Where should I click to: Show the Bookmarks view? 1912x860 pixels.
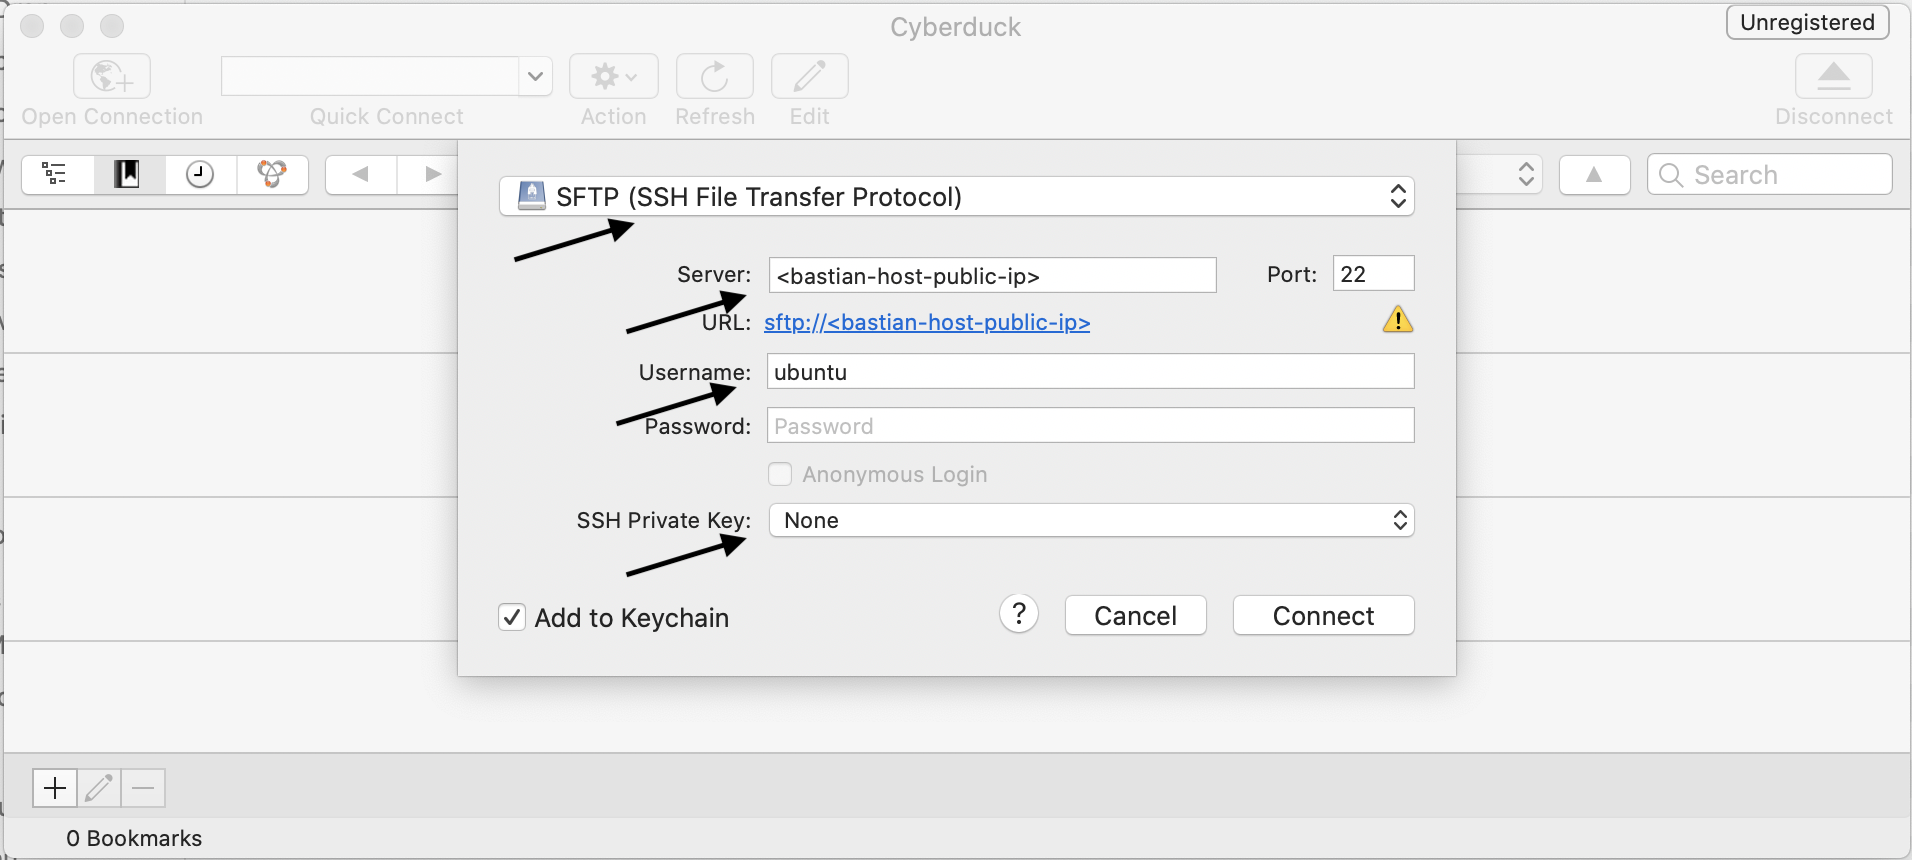[x=129, y=174]
